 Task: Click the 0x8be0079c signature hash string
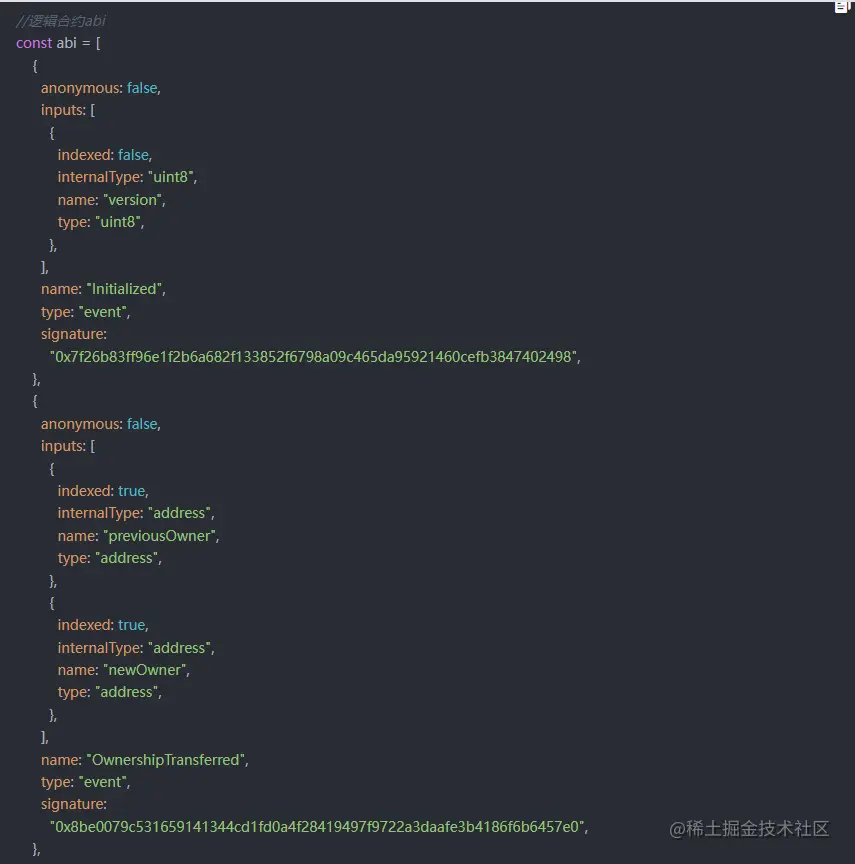coord(319,827)
